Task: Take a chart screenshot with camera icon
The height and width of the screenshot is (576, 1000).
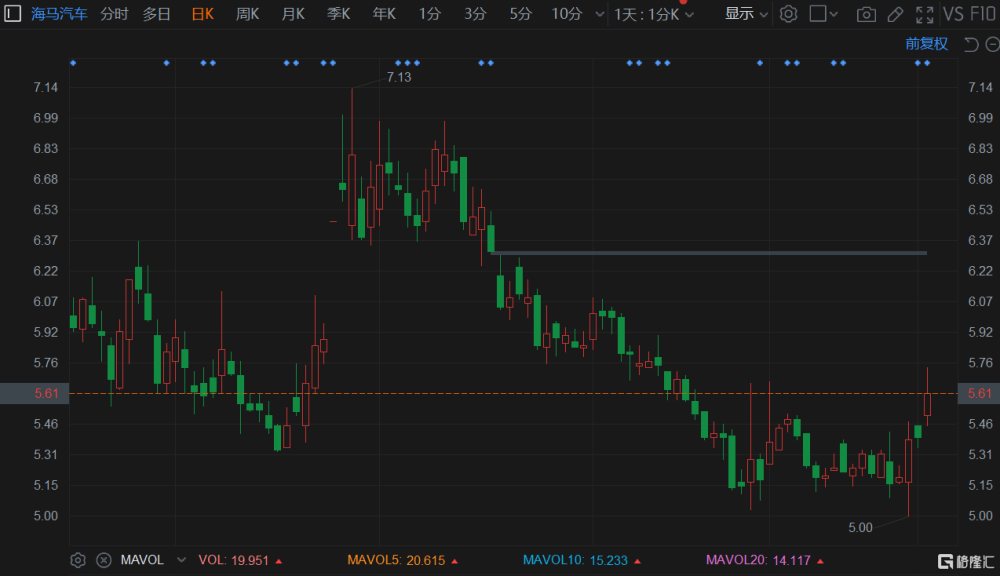Action: coord(865,14)
